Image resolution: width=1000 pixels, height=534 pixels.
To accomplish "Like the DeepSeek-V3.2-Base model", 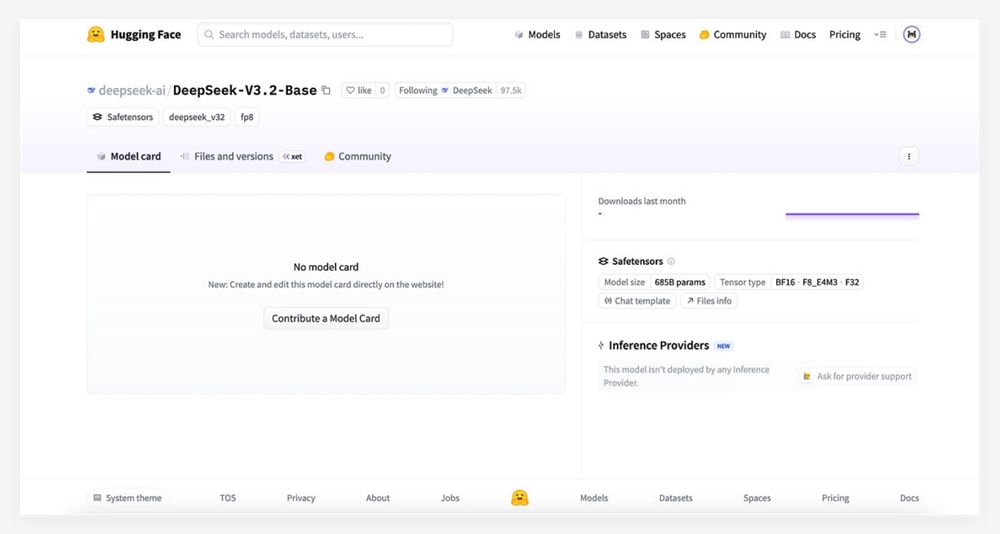I will (x=358, y=90).
